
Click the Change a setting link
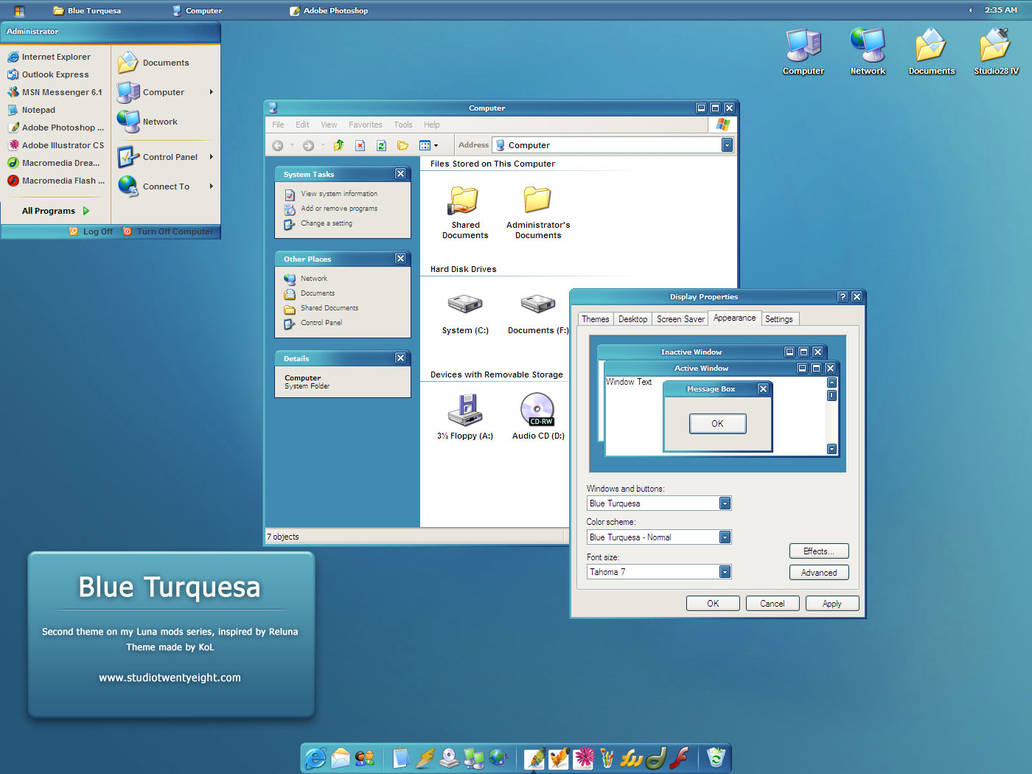[326, 224]
